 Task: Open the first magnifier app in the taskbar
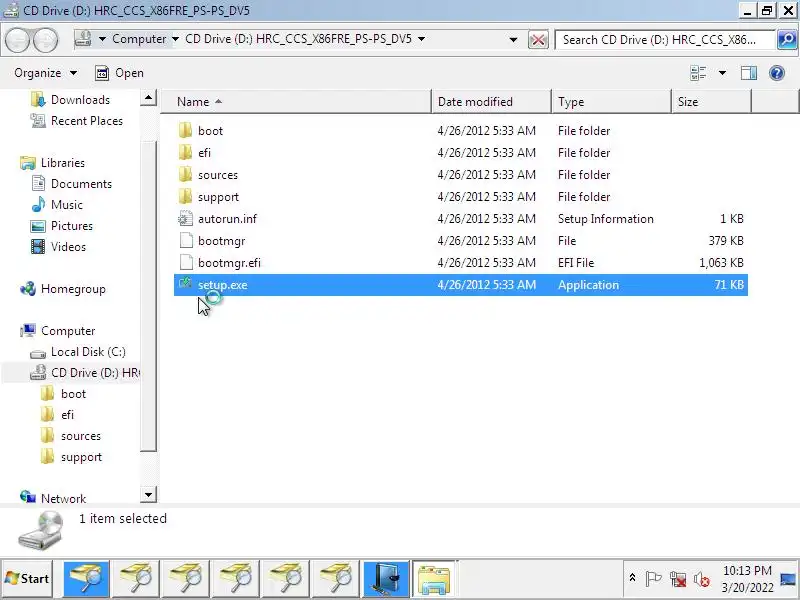(x=86, y=579)
